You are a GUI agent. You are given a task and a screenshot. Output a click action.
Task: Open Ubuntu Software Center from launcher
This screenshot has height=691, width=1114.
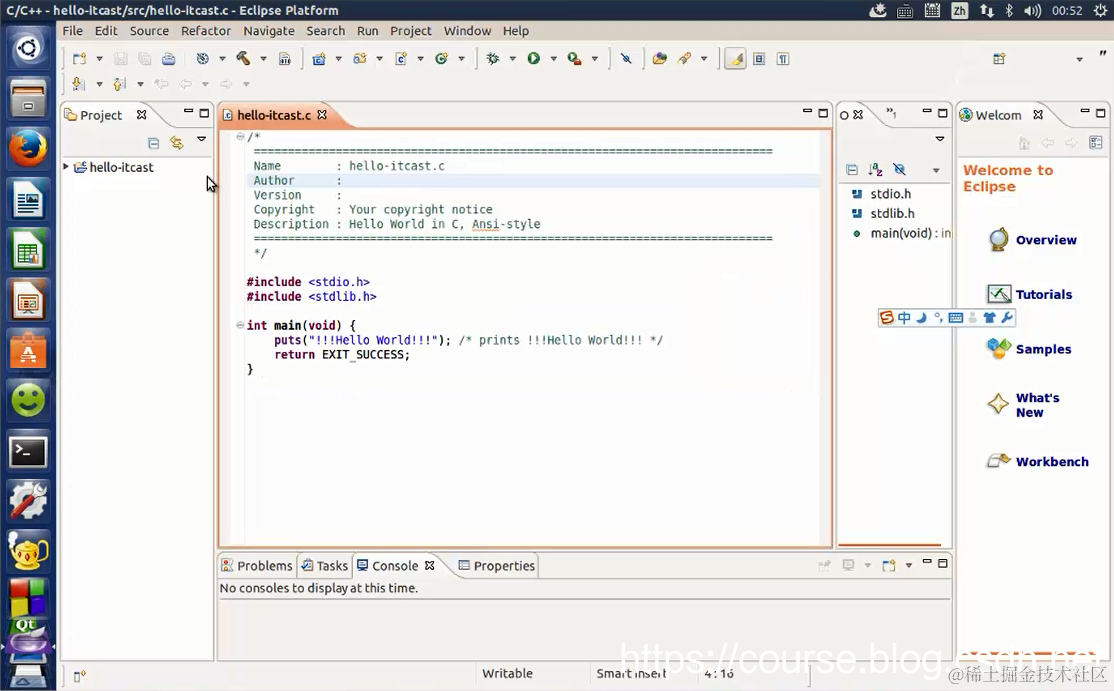tap(28, 350)
